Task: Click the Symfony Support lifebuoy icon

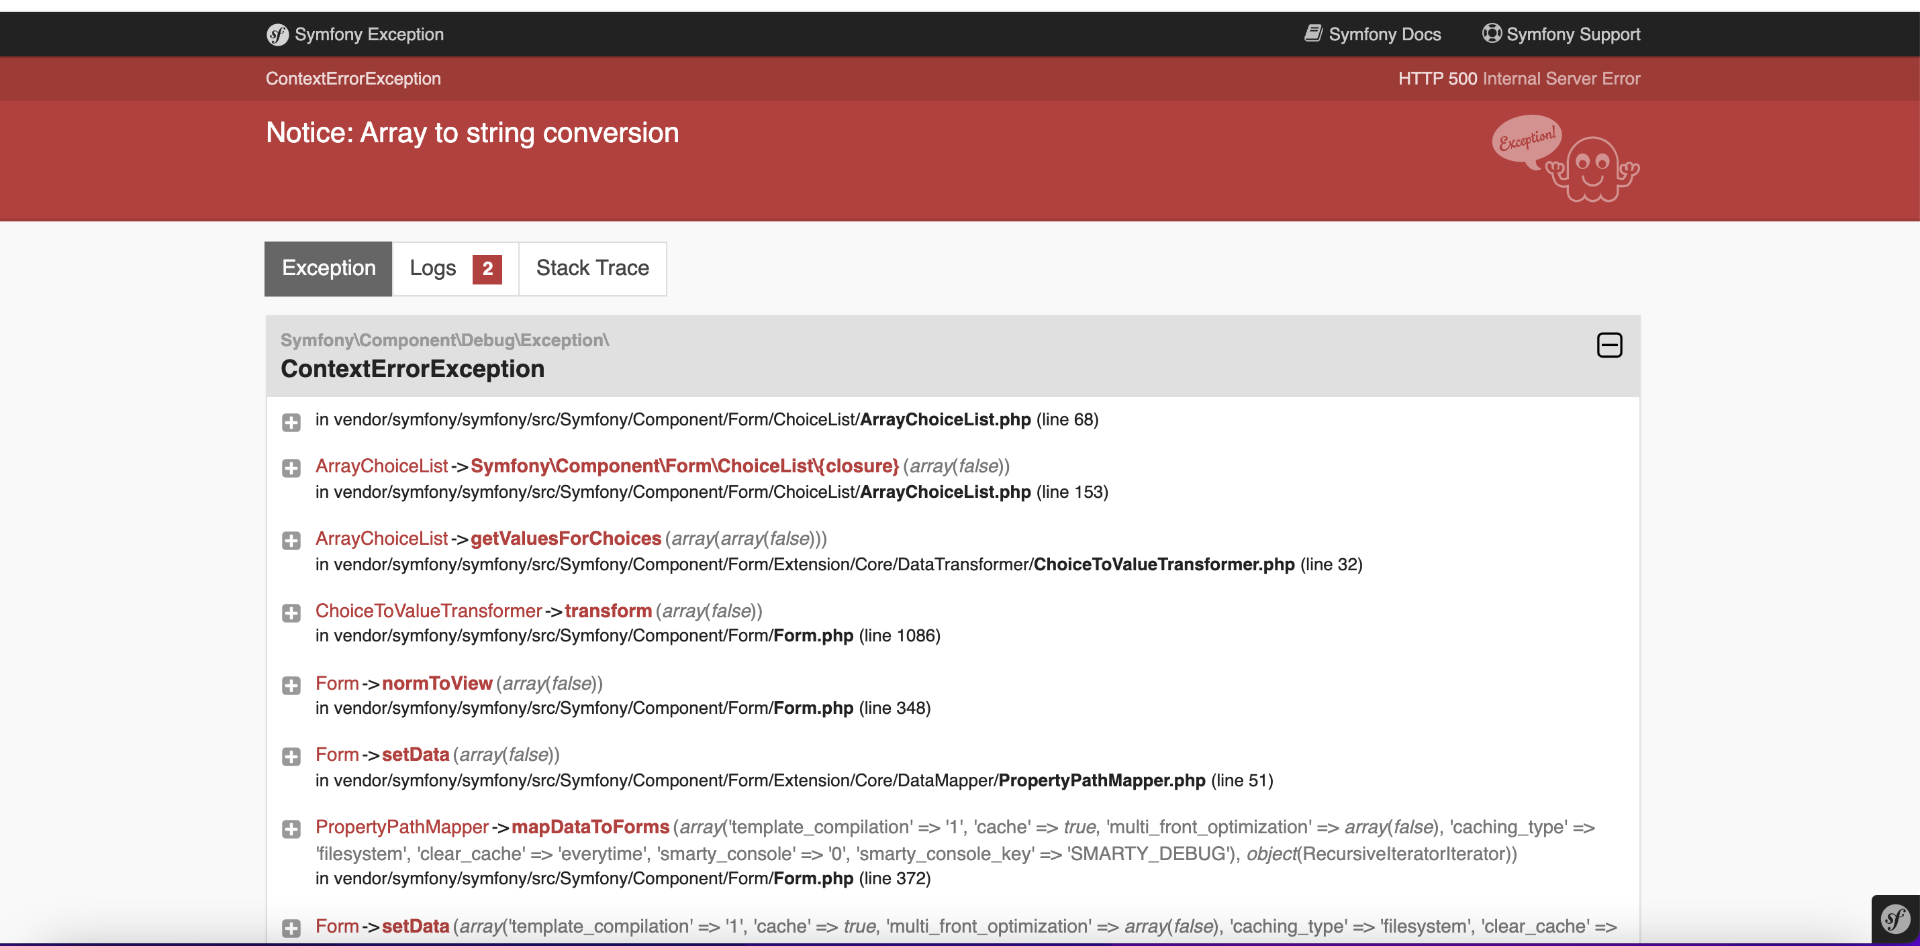Action: [1491, 34]
